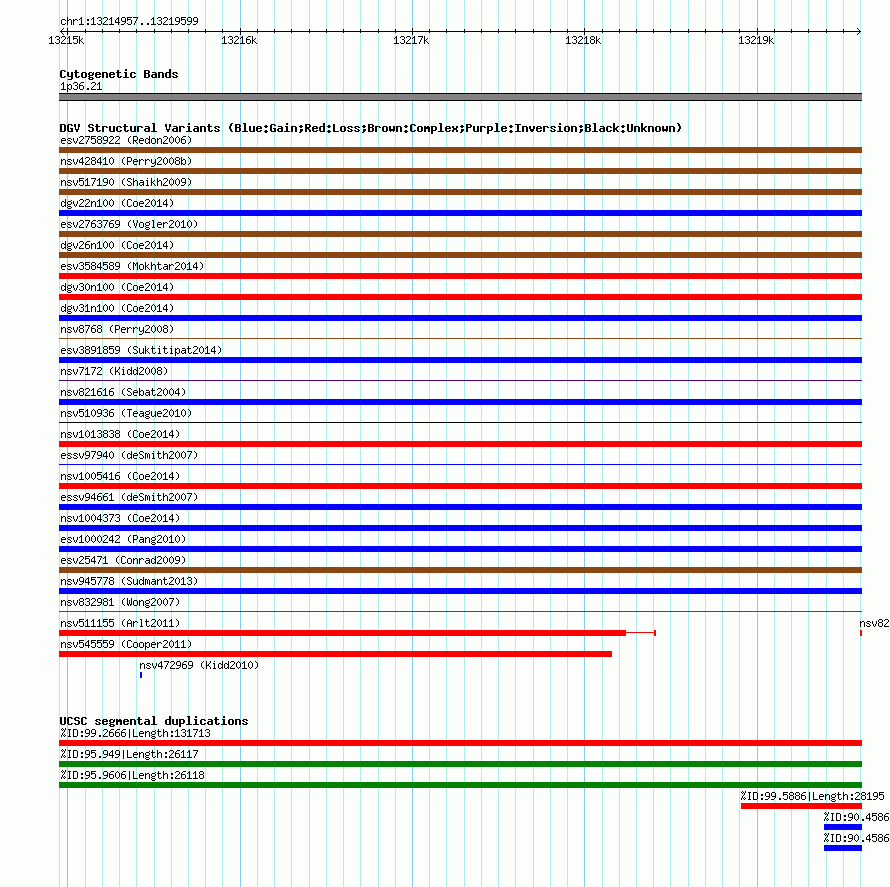
Task: Click the essv94661 (deSmith2007) label
Action: (129, 497)
